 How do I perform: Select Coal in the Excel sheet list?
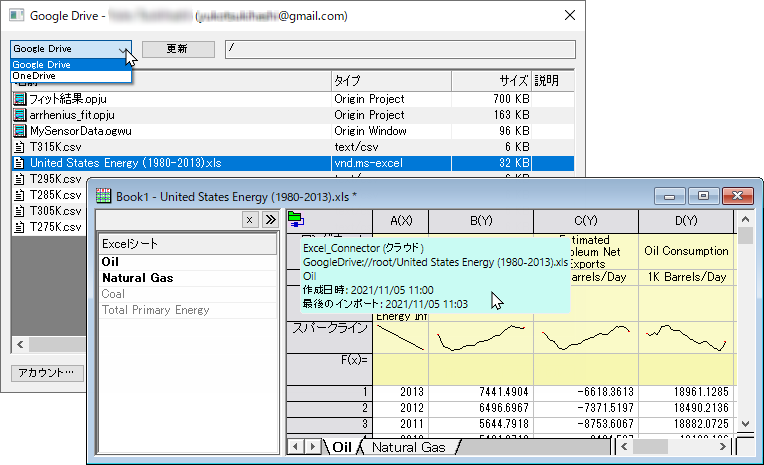188,294
